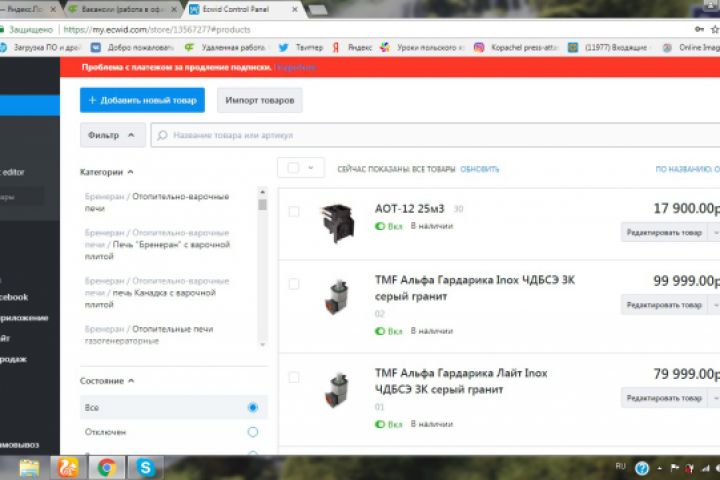Close the Ecwid Control Panel tab
The image size is (720, 480).
pyautogui.click(x=295, y=9)
